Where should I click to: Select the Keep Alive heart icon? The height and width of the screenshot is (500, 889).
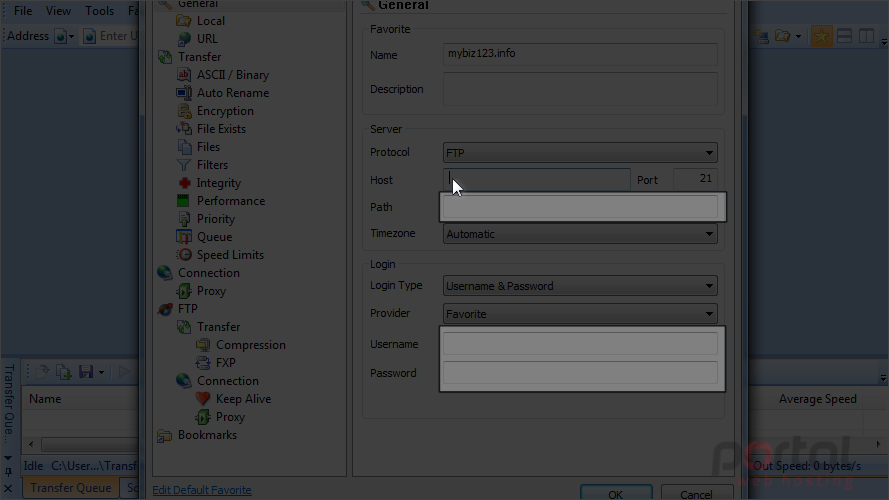pos(203,399)
